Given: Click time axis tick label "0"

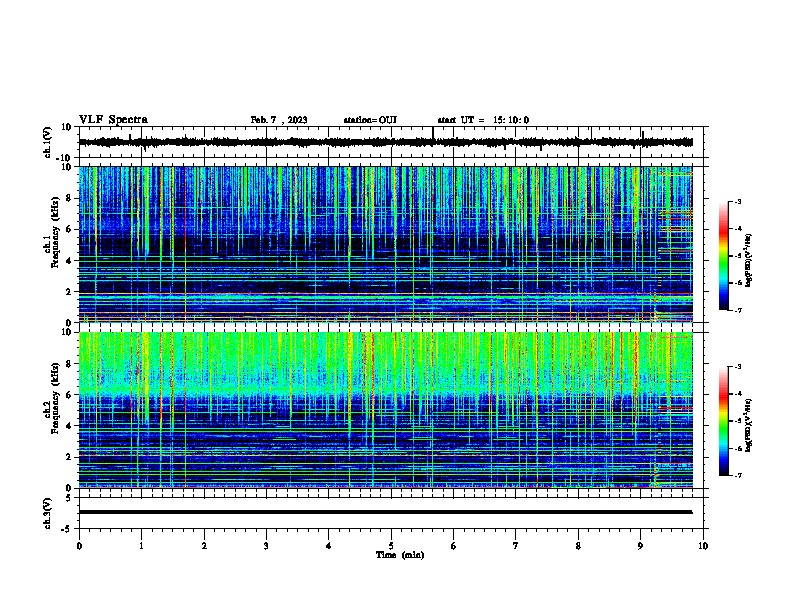Looking at the screenshot, I should (79, 546).
